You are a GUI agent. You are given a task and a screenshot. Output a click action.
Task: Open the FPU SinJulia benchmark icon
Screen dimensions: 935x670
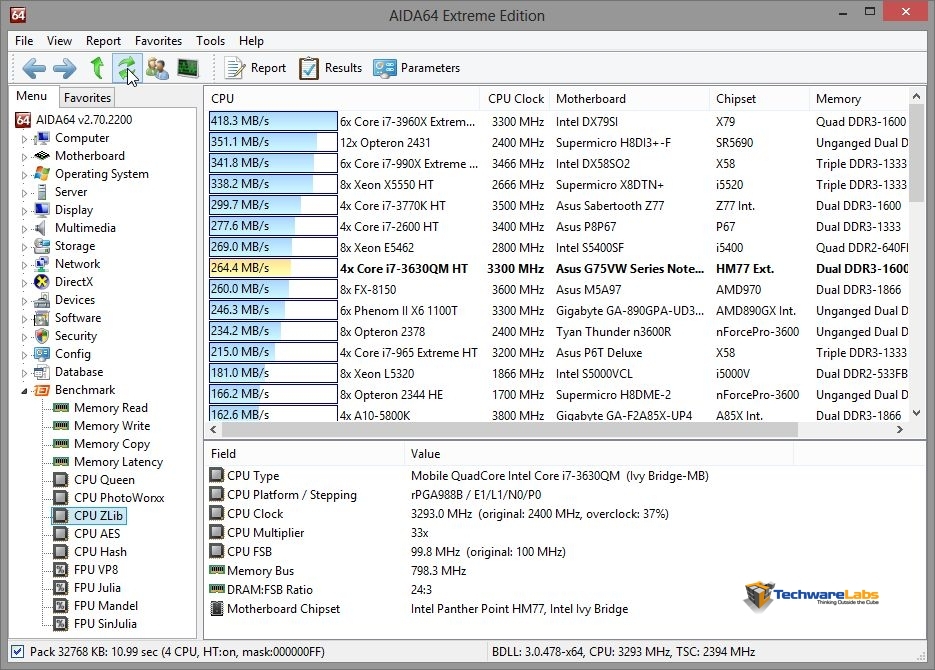pyautogui.click(x=61, y=624)
